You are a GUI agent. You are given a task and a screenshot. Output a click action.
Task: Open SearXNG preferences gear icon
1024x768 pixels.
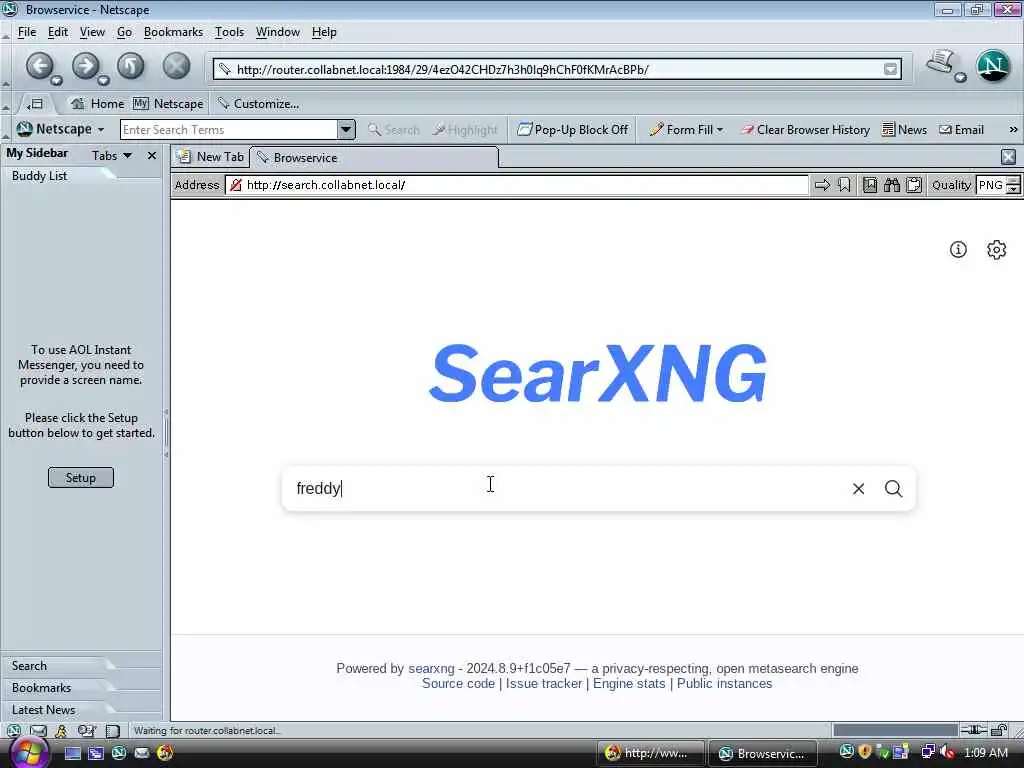(997, 249)
